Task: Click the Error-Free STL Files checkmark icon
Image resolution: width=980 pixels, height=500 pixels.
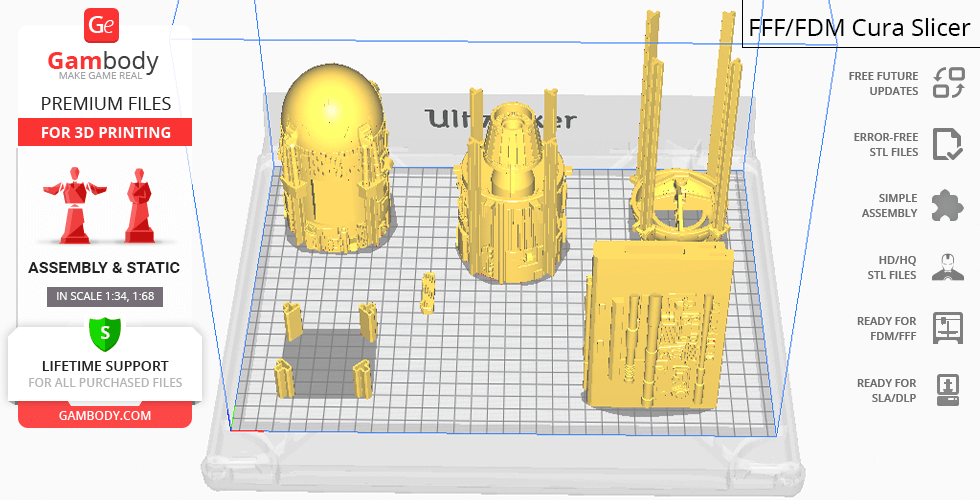Action: tap(947, 144)
